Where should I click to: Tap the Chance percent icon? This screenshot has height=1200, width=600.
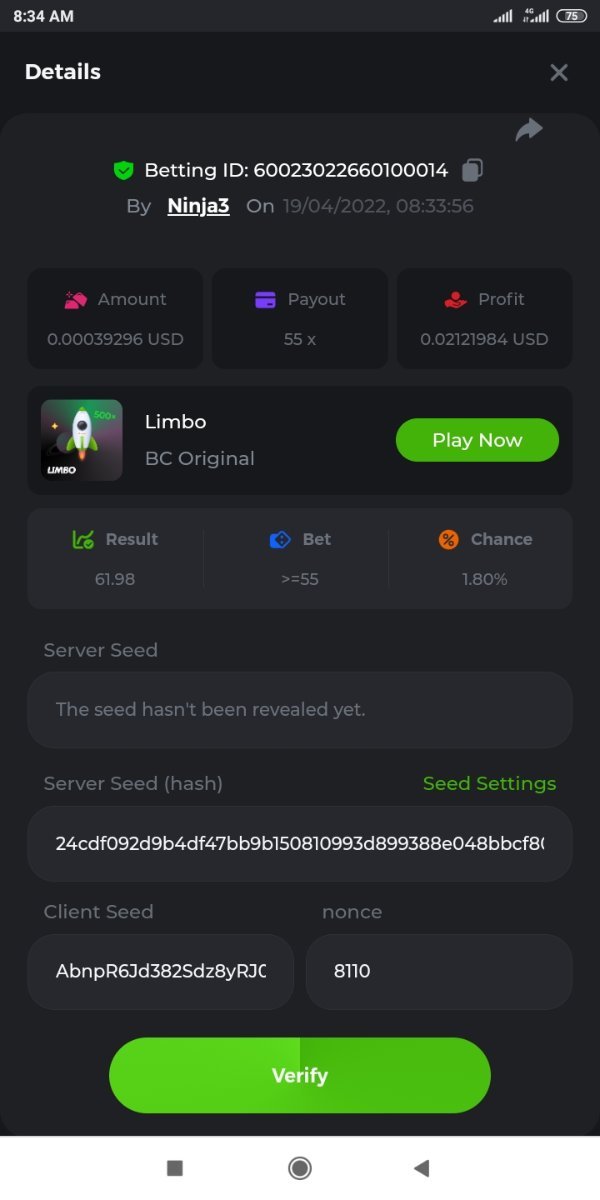coord(449,539)
